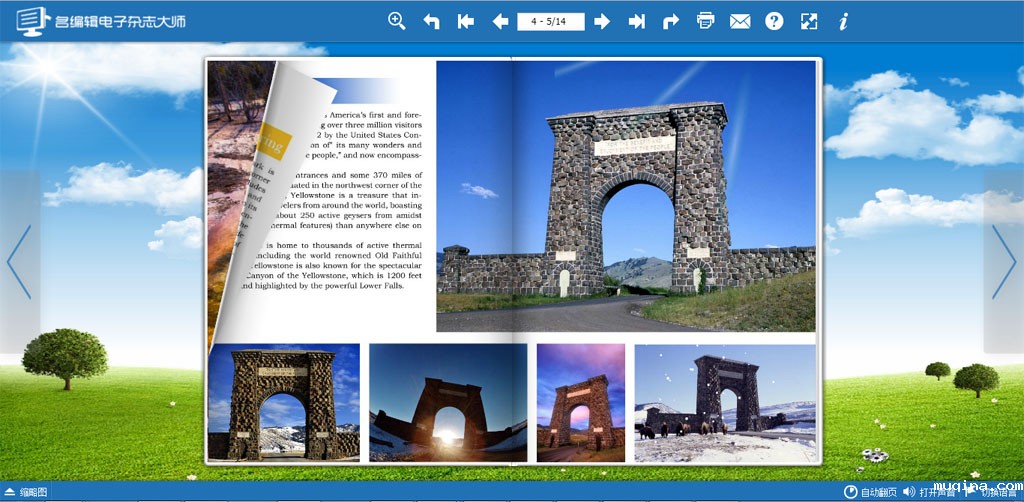Toggle 自动翻页 auto flip
Viewport: 1024px width, 502px height.
[870, 492]
